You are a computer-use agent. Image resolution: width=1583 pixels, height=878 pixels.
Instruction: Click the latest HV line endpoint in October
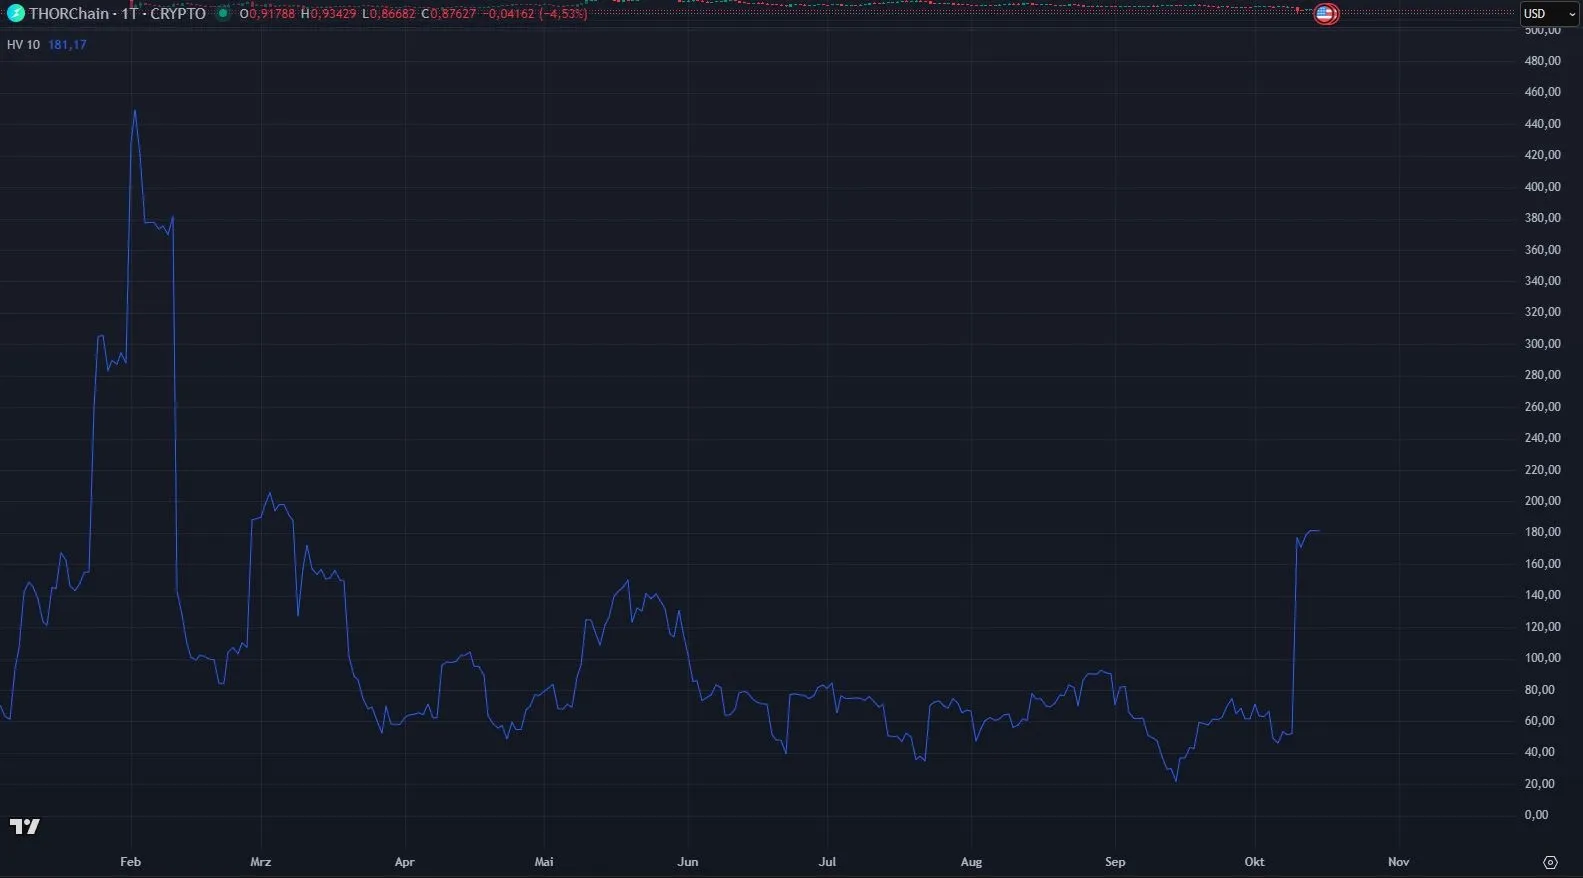click(1319, 531)
